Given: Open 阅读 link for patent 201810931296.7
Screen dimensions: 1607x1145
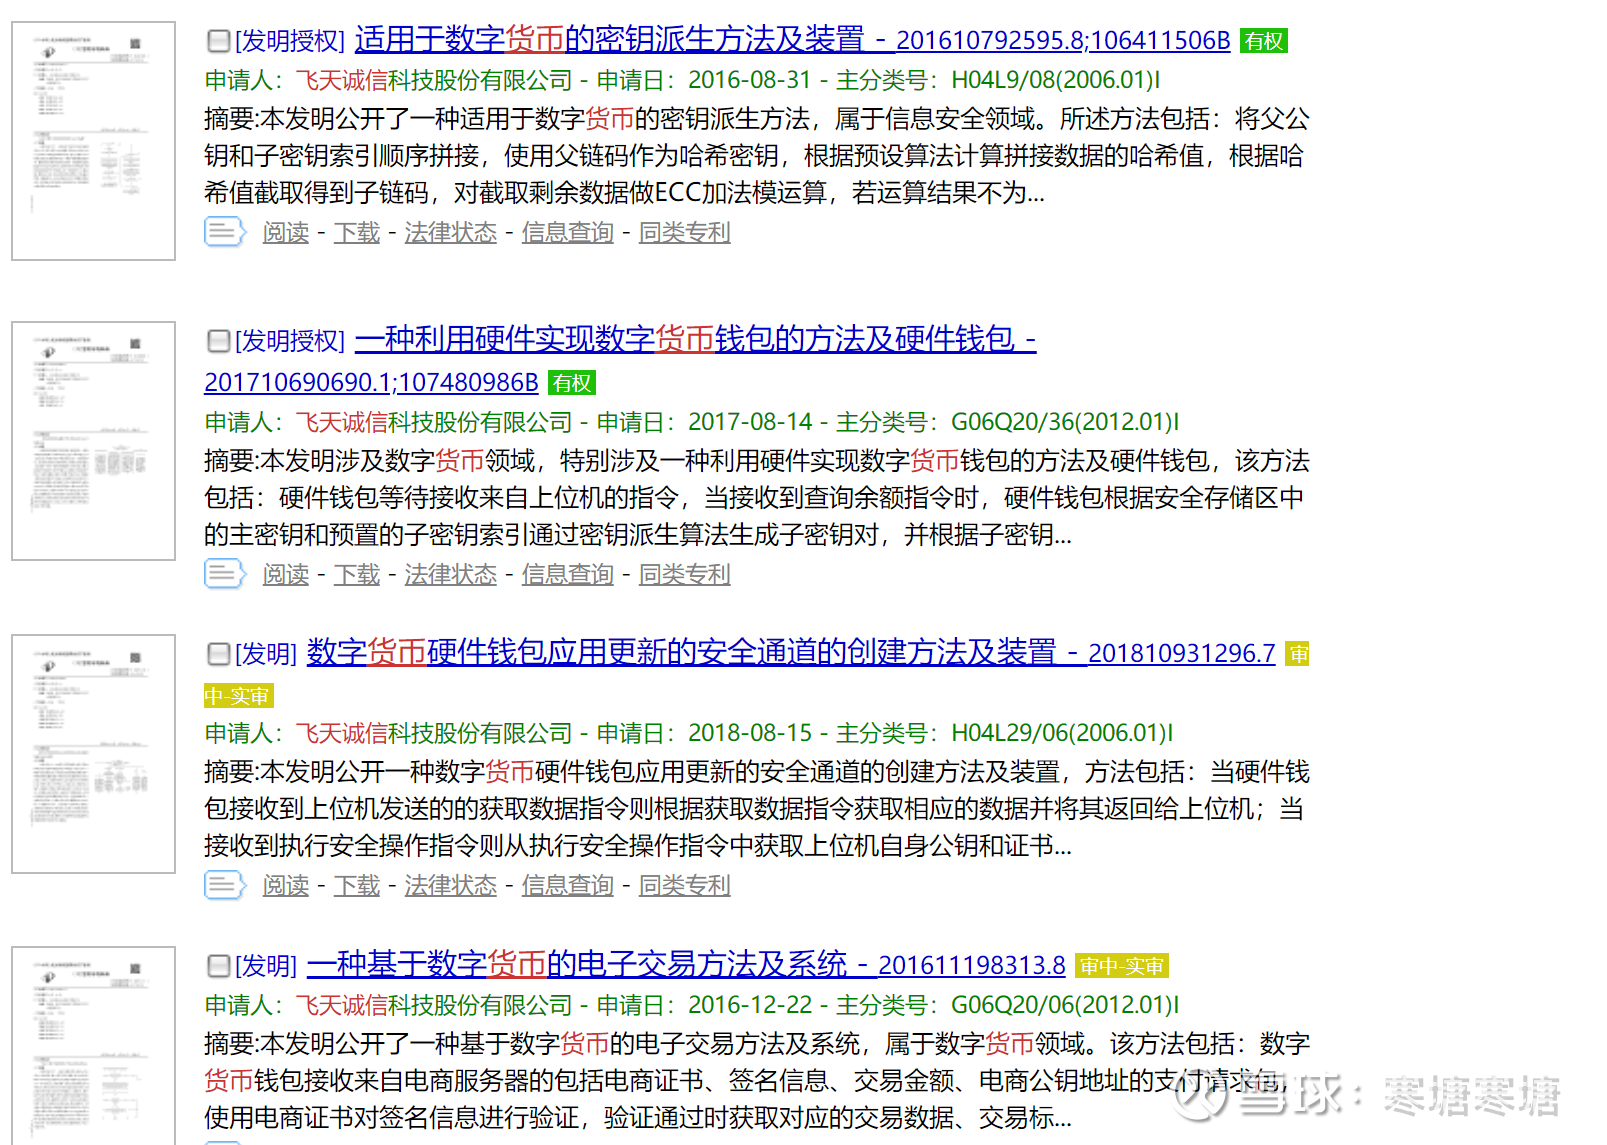Looking at the screenshot, I should pyautogui.click(x=286, y=886).
